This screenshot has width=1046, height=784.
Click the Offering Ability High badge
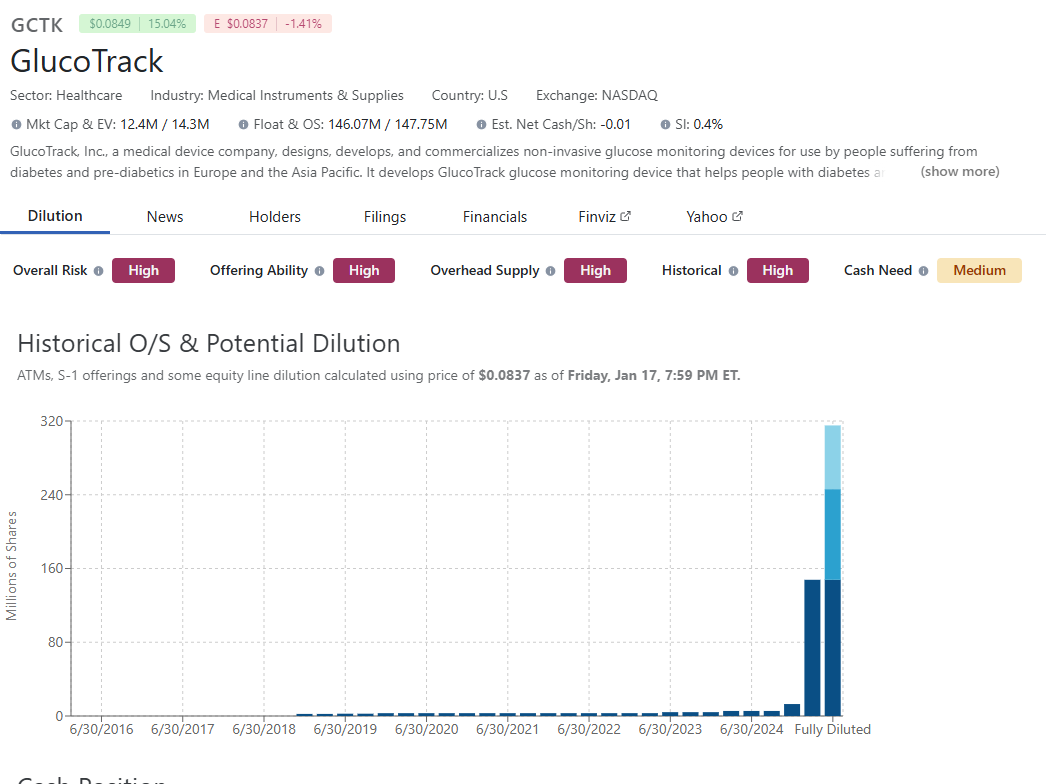(x=364, y=270)
